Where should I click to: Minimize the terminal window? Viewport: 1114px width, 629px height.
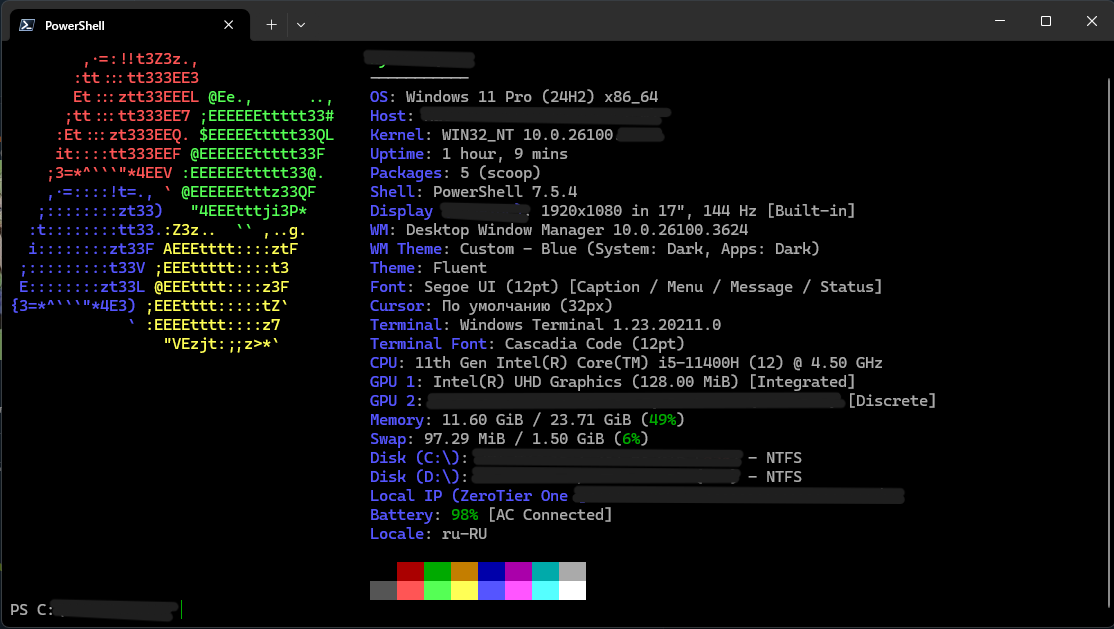[x=998, y=21]
